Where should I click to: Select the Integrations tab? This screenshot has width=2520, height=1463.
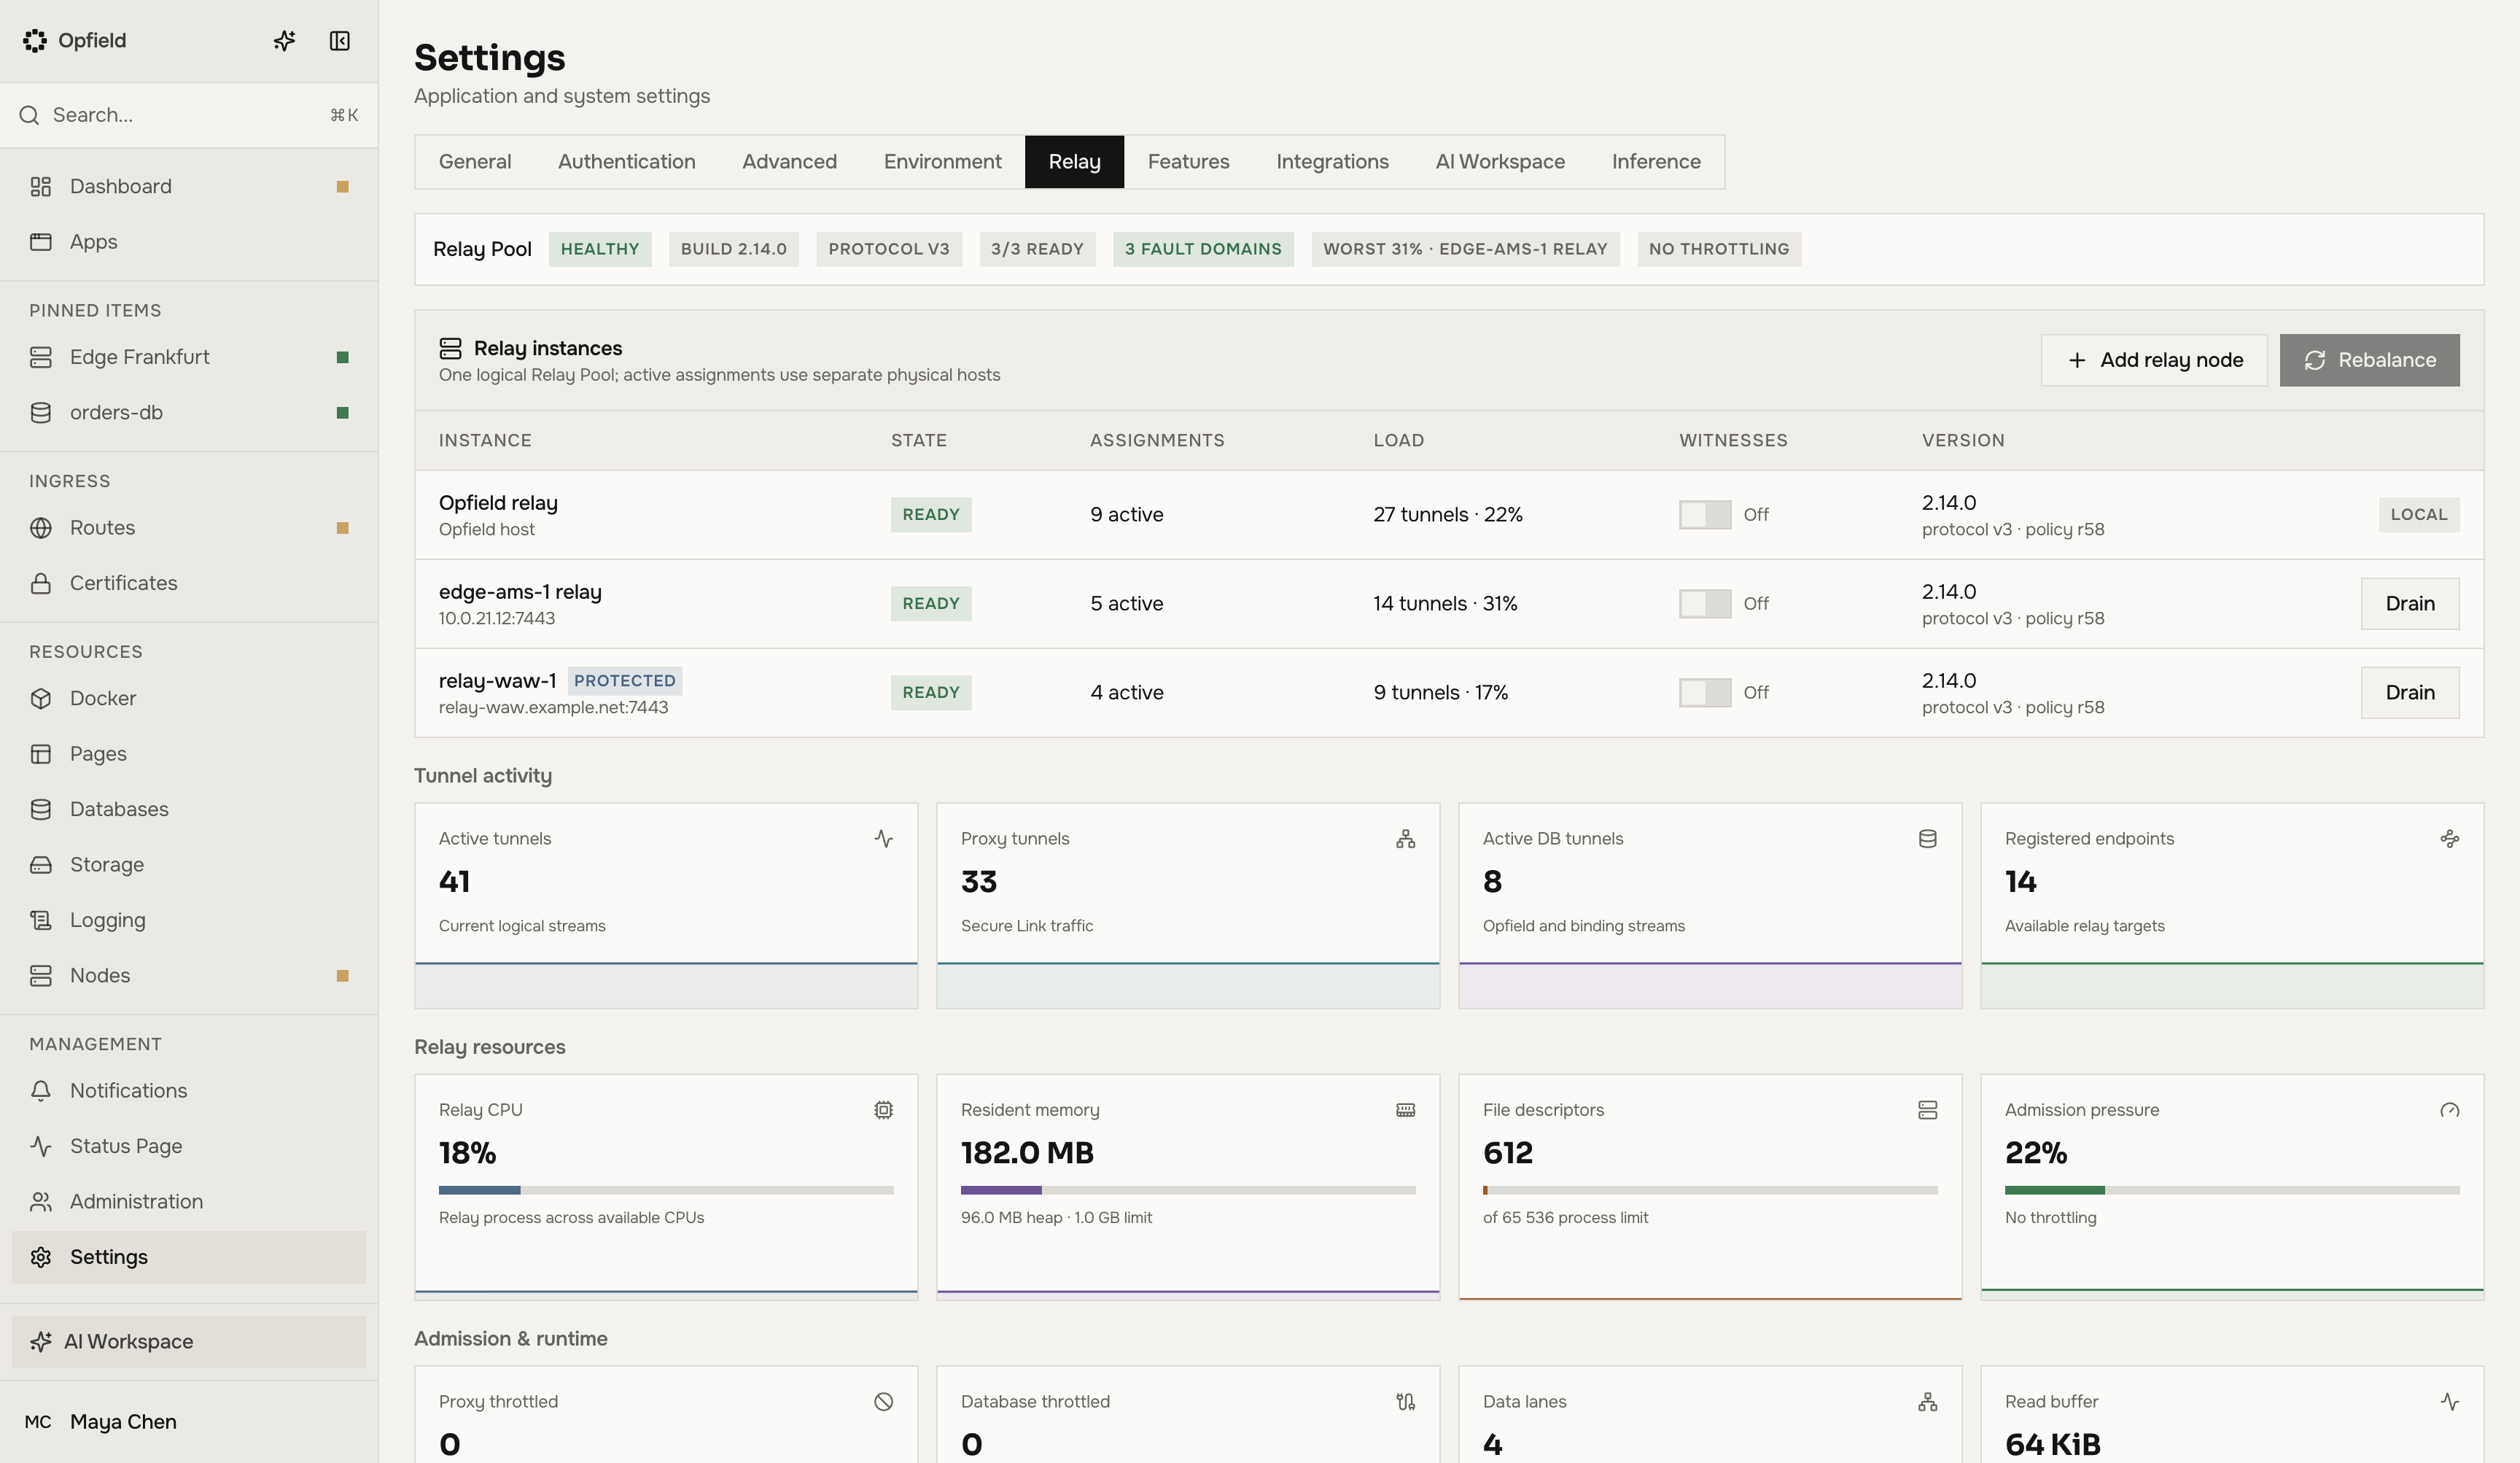(x=1332, y=162)
